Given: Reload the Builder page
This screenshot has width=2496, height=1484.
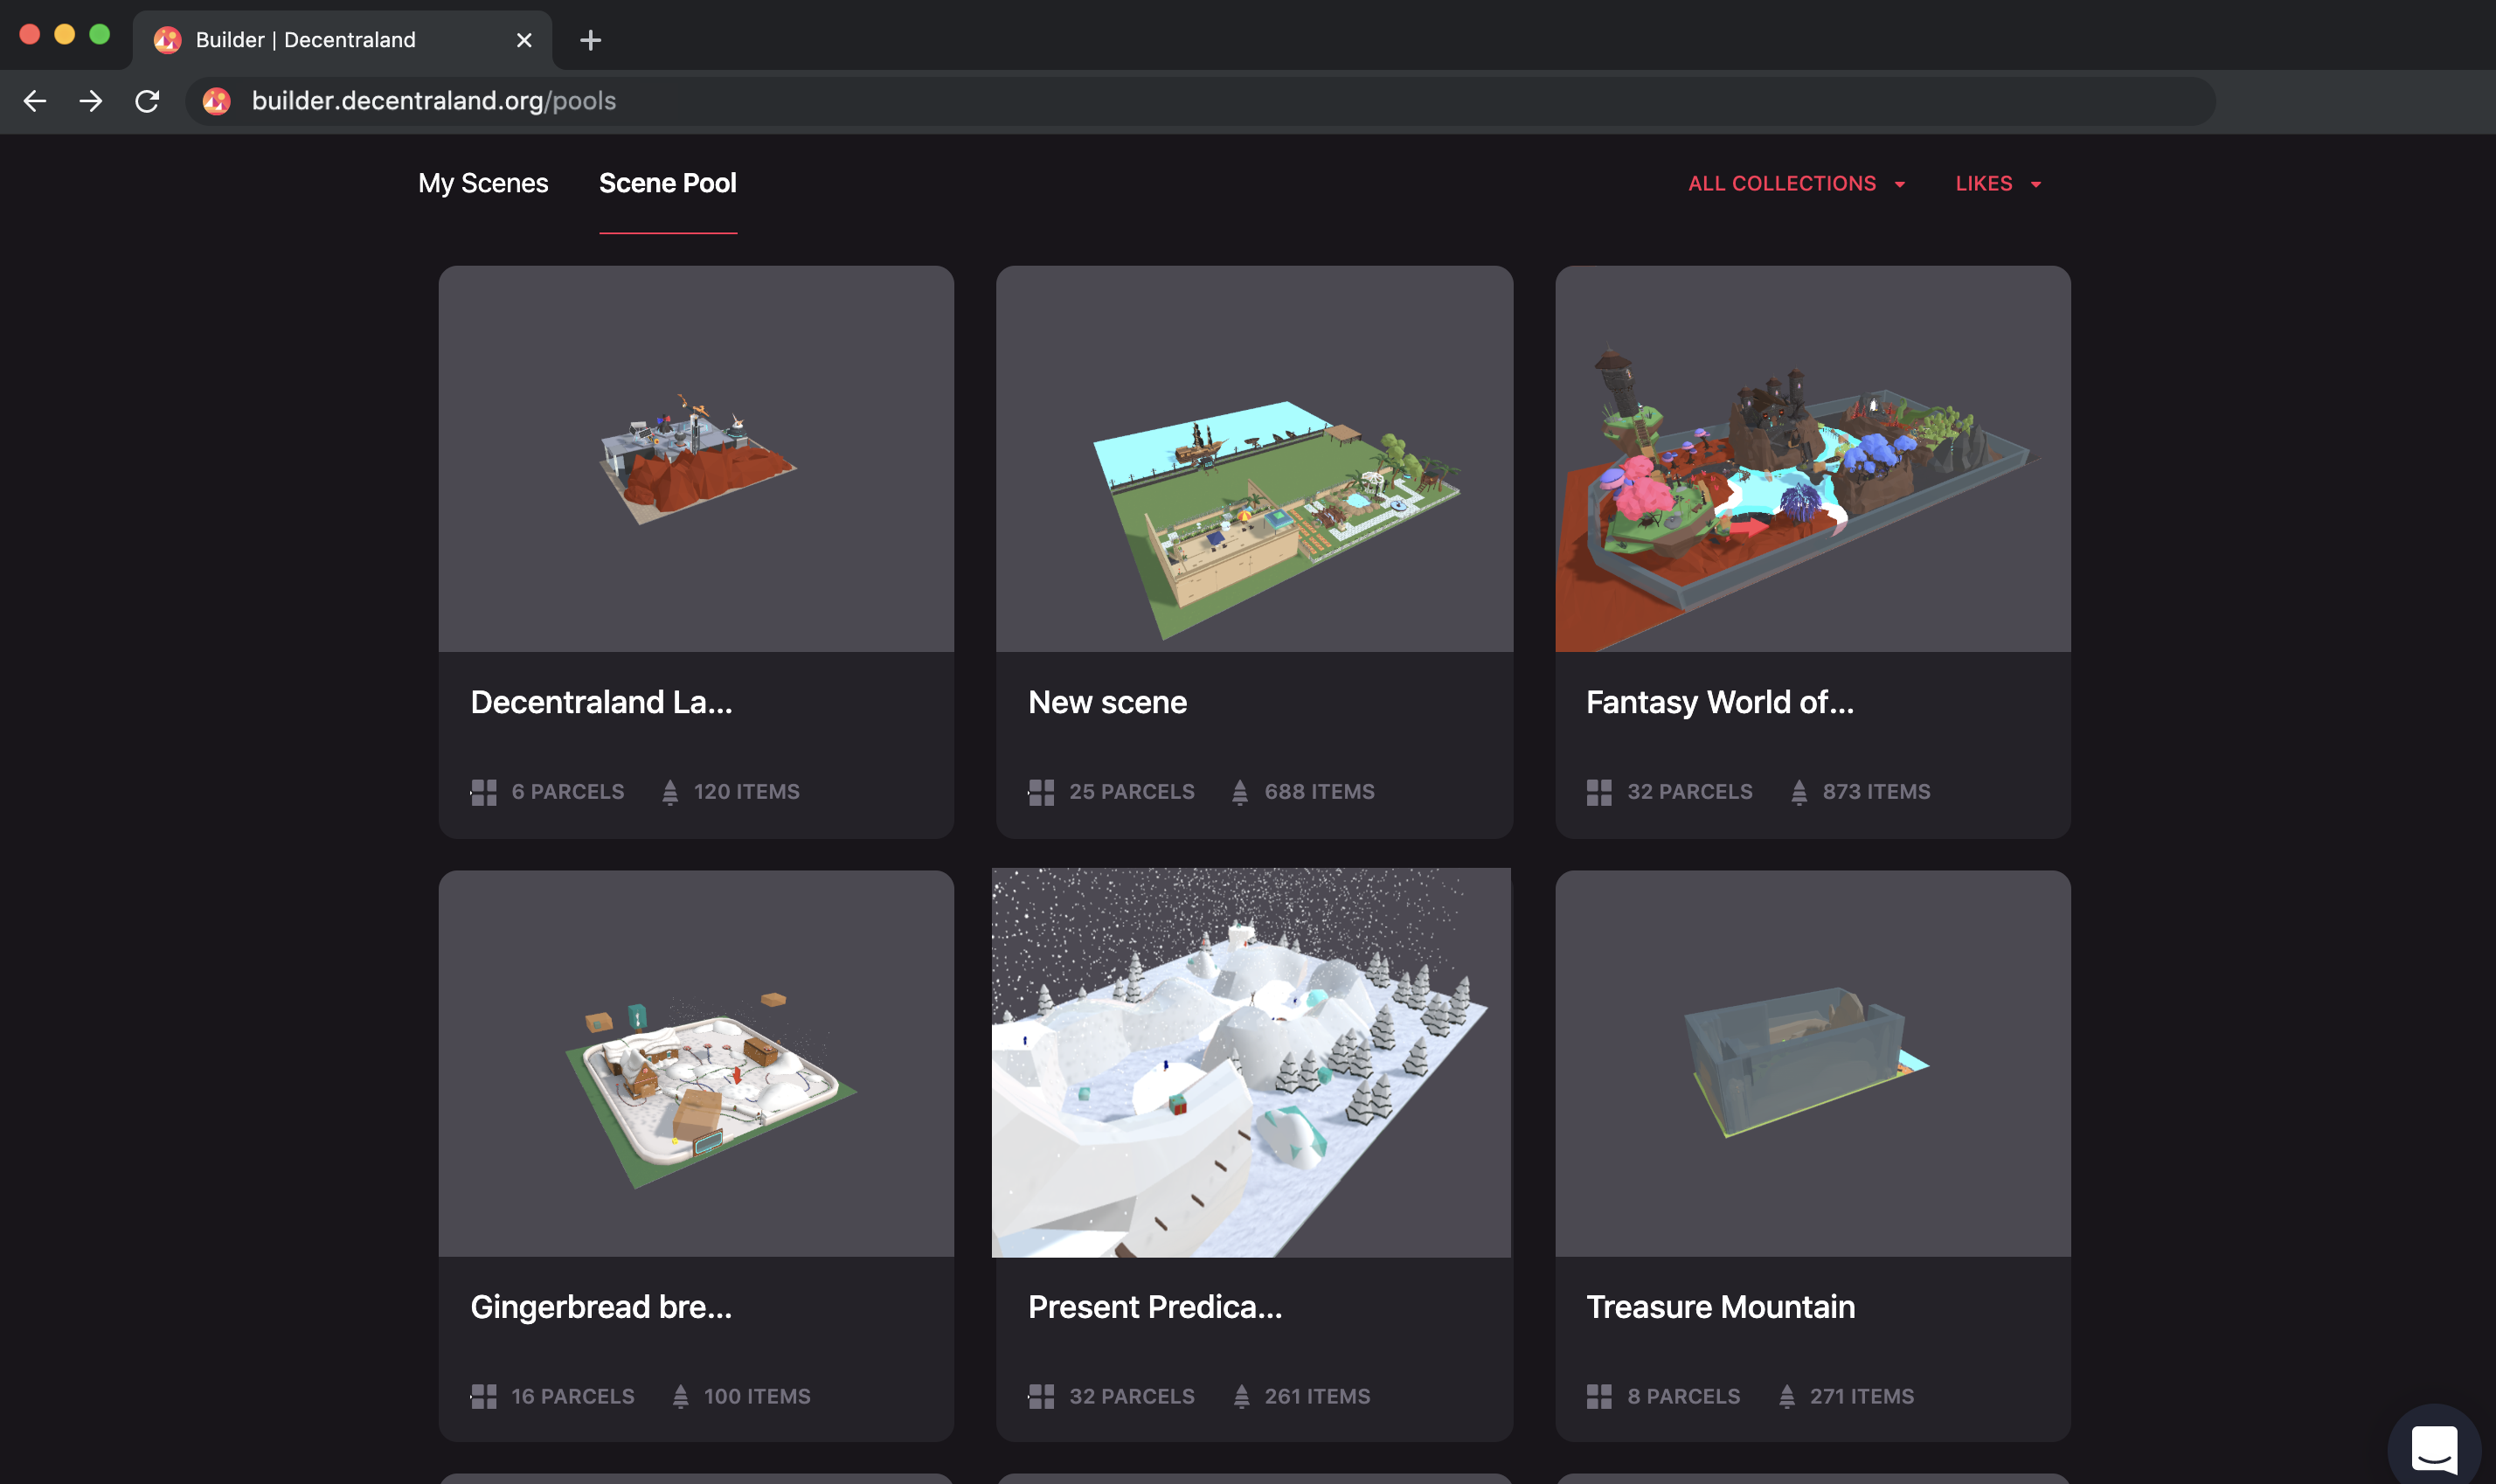Looking at the screenshot, I should click(x=147, y=101).
